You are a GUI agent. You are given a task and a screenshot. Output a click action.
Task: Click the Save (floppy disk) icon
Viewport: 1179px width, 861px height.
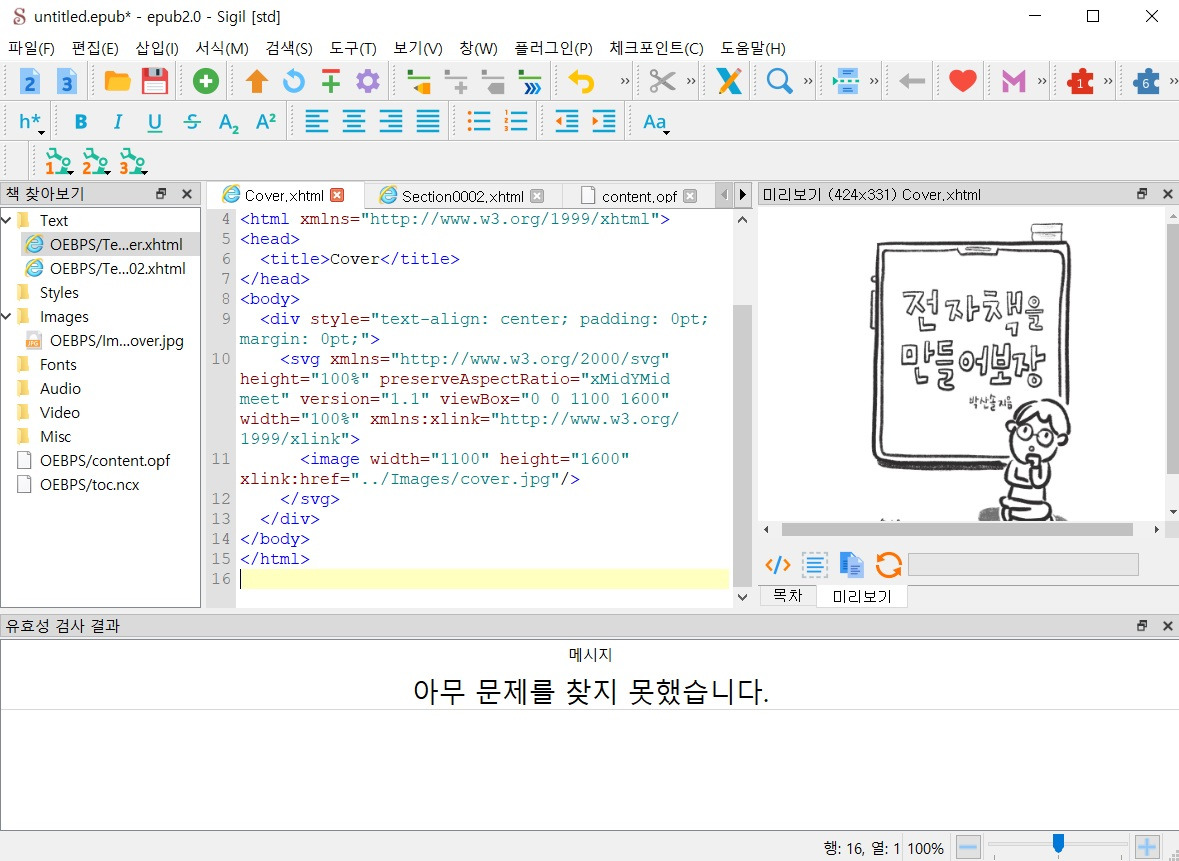click(x=153, y=81)
